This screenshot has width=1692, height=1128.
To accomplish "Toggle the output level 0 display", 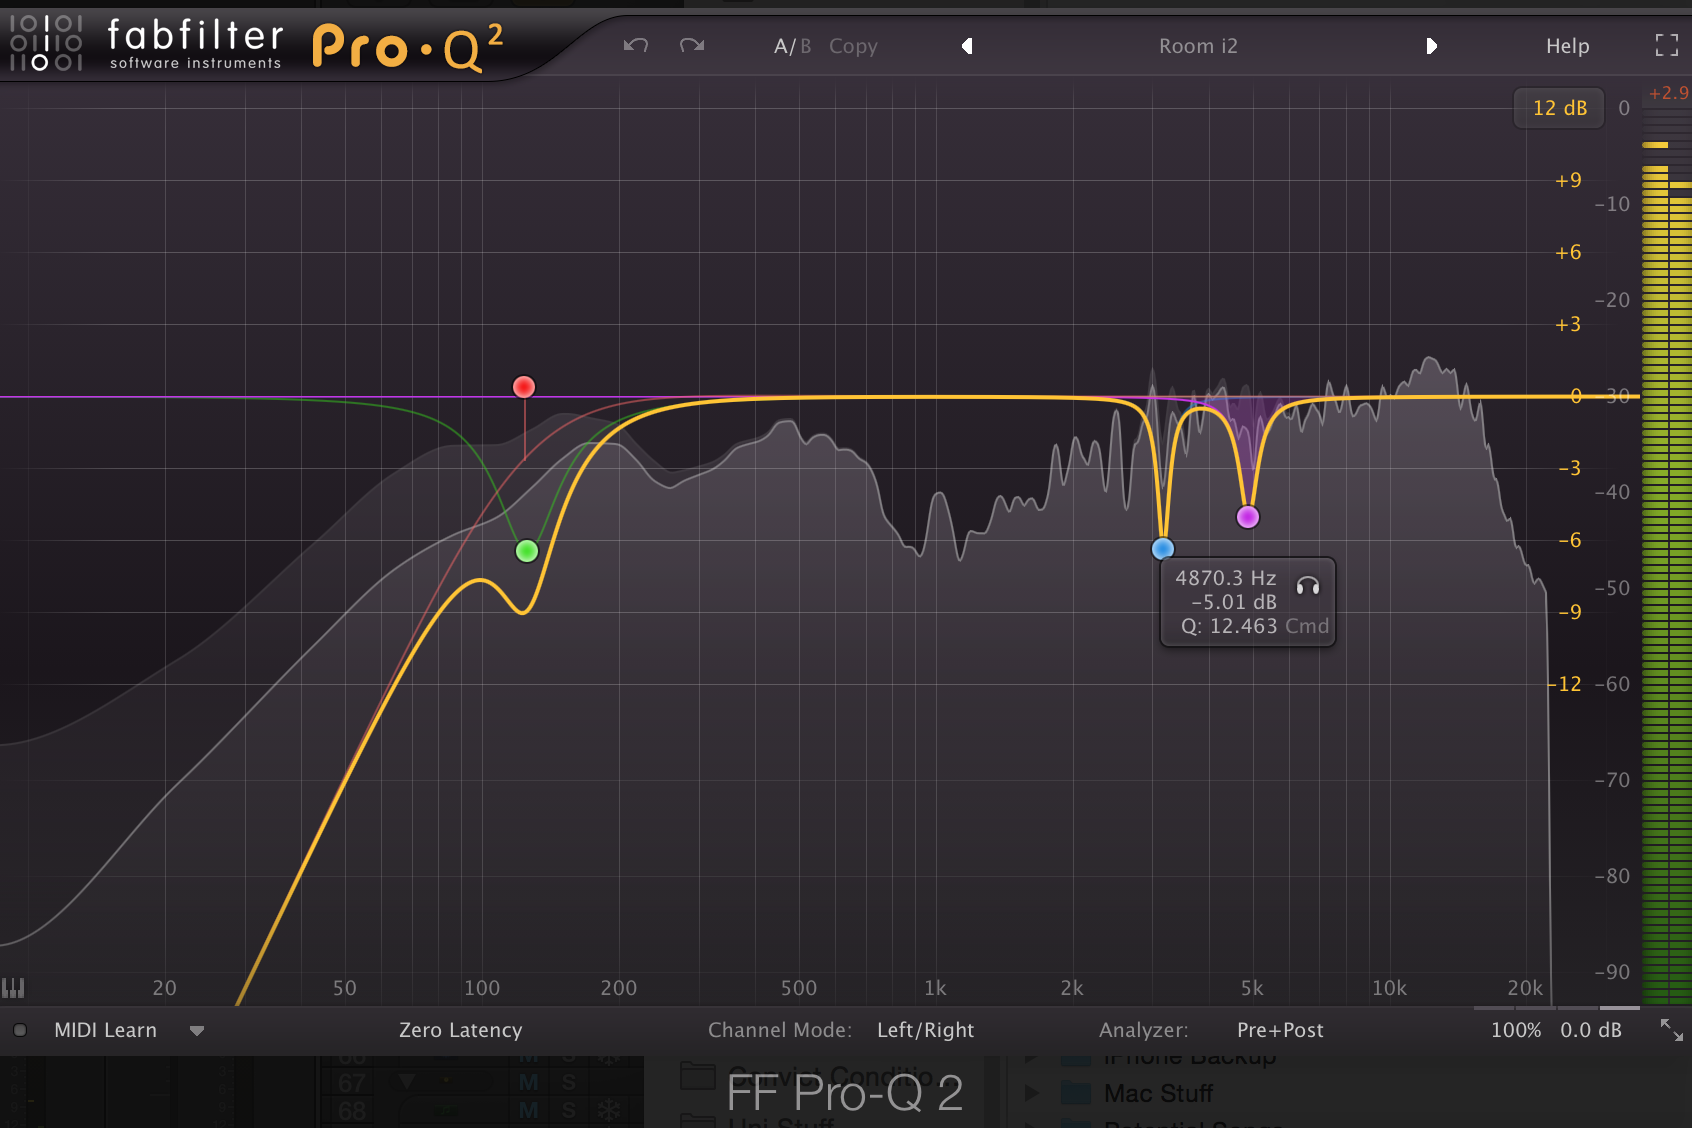I will (1624, 108).
